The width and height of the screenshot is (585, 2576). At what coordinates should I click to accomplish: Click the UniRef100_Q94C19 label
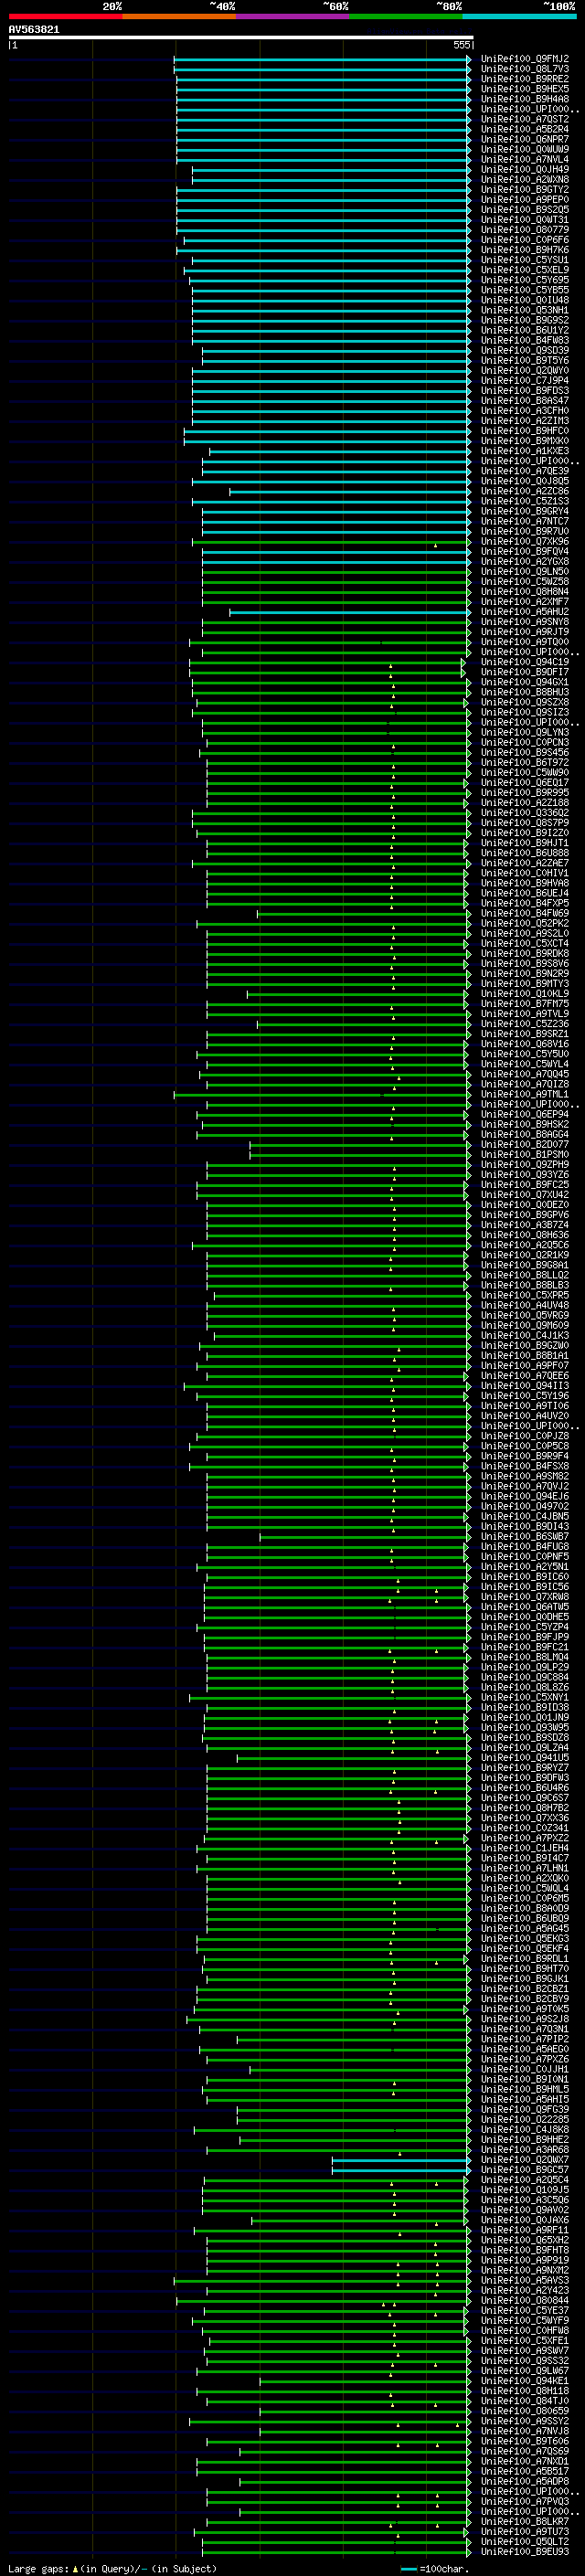pyautogui.click(x=525, y=662)
